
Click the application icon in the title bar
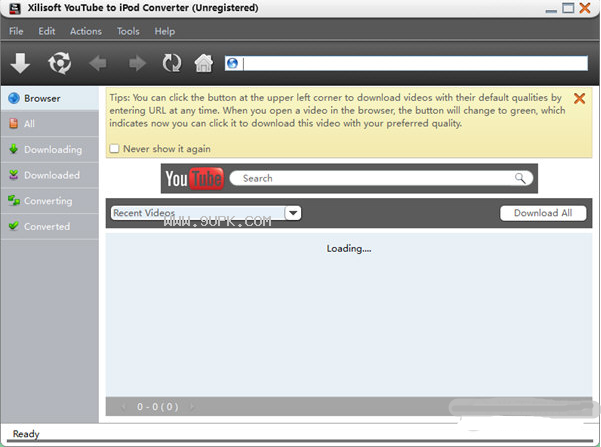(15, 8)
